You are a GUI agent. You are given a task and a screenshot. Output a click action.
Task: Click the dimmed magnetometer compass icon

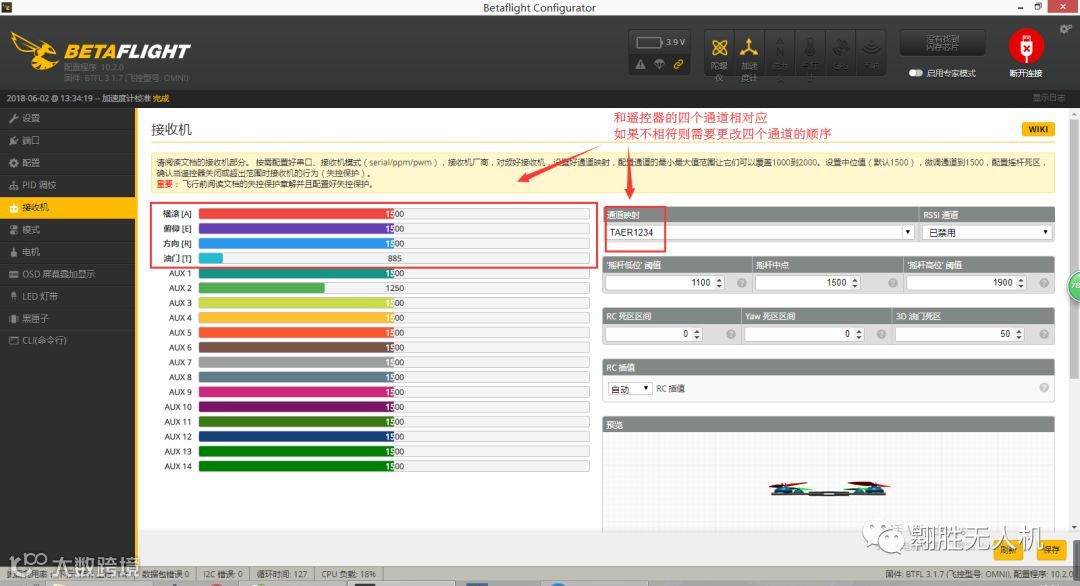(780, 48)
